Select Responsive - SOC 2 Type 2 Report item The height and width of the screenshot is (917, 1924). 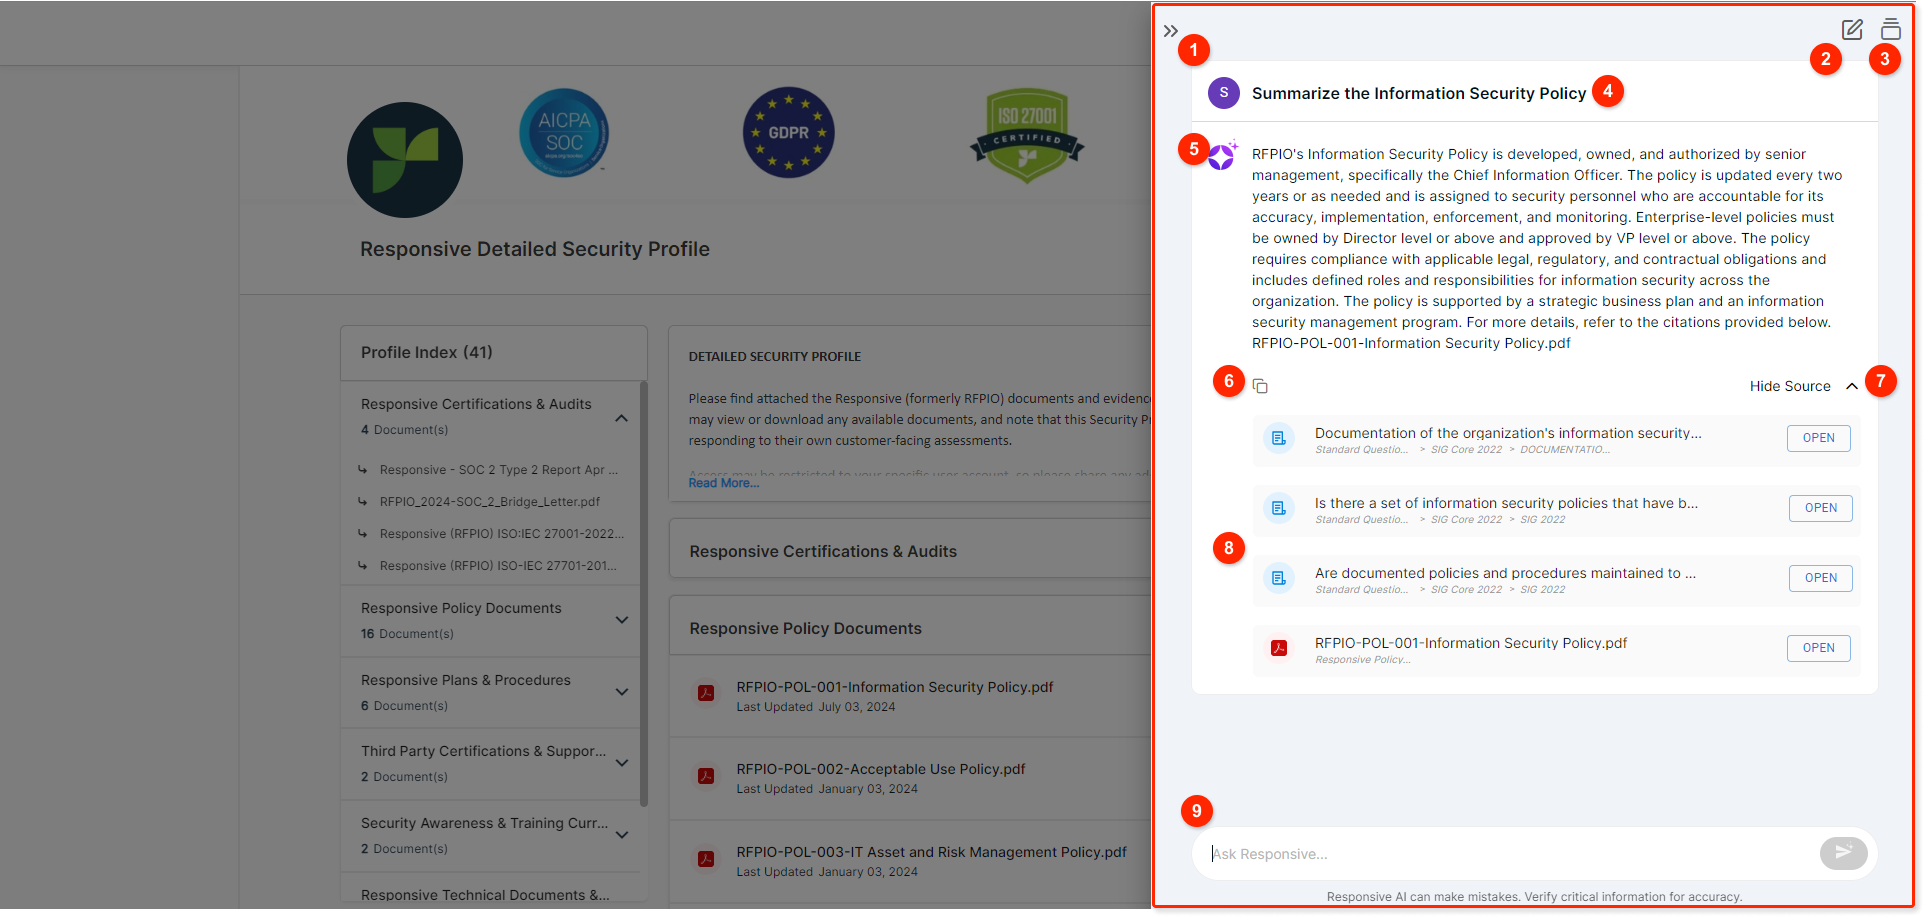click(x=498, y=470)
